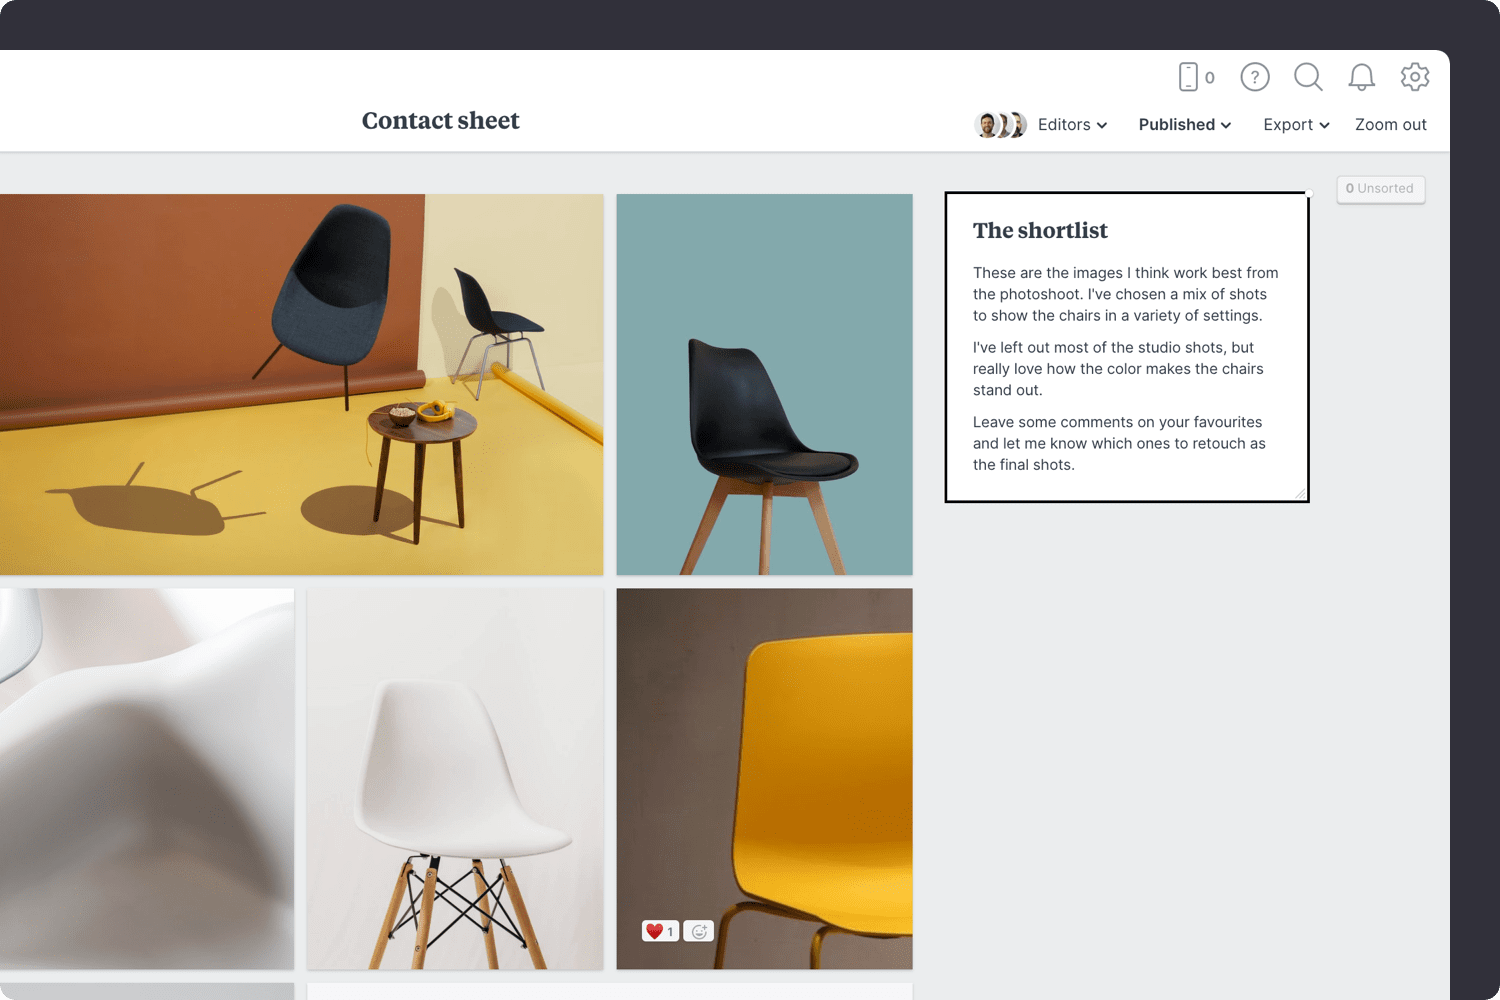Open the settings gear icon
1500x1000 pixels.
coord(1415,77)
